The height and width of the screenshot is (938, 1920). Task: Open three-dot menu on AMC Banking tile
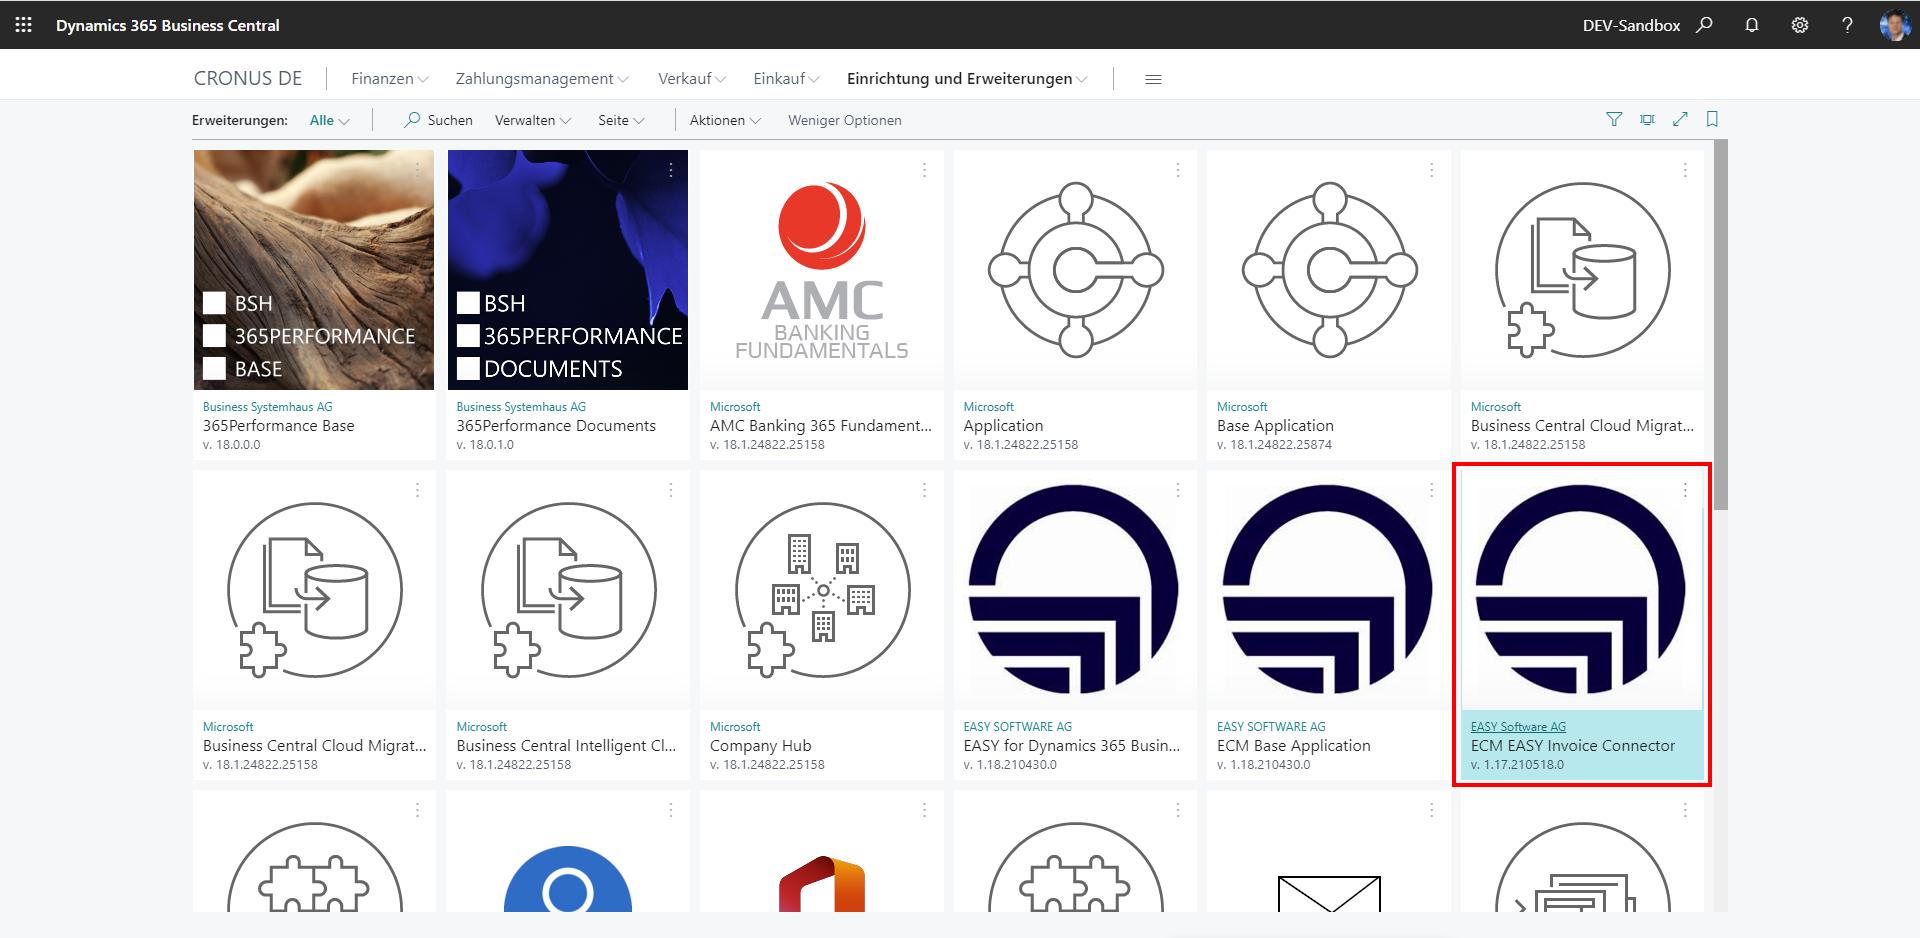(925, 171)
